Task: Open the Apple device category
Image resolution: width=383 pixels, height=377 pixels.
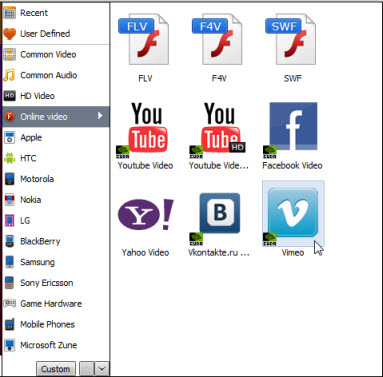Action: pos(56,137)
